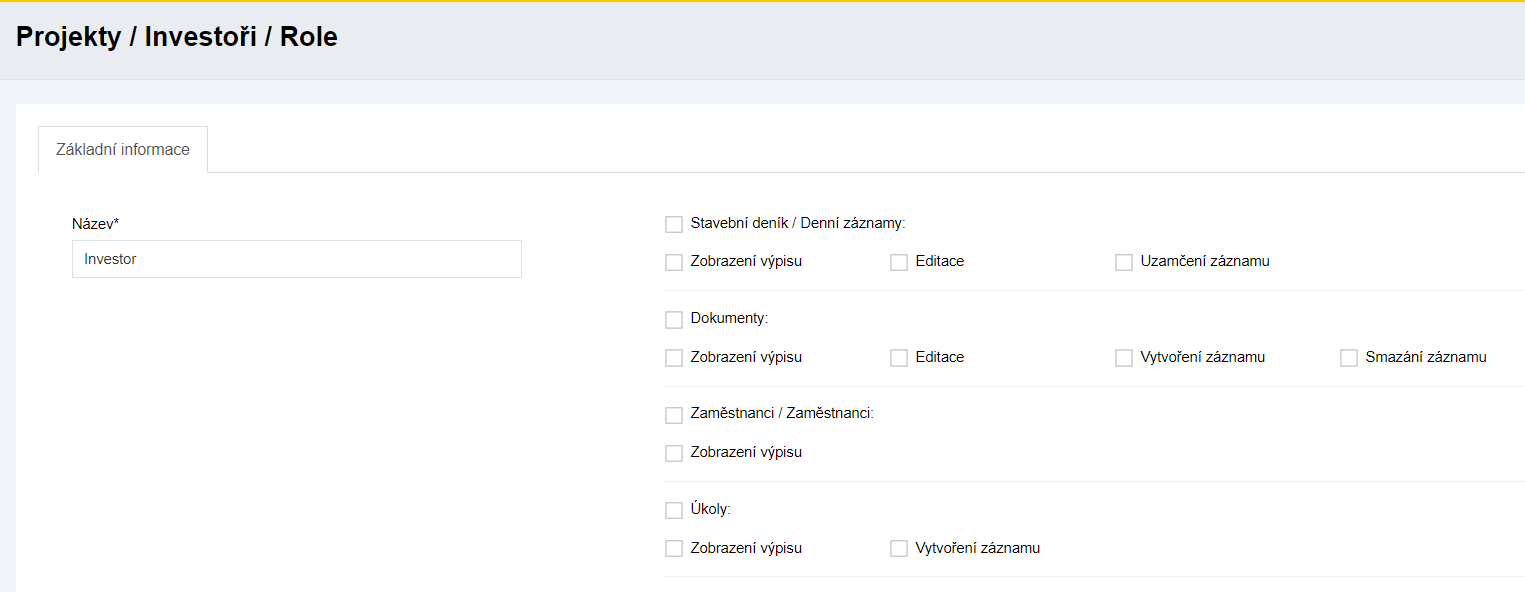Tick Editace under Stavební deník

tap(899, 262)
